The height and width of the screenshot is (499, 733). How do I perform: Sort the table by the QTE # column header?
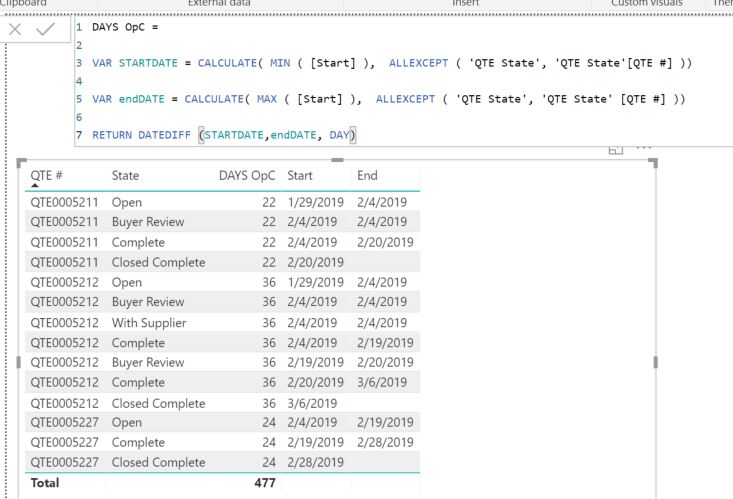[46, 175]
